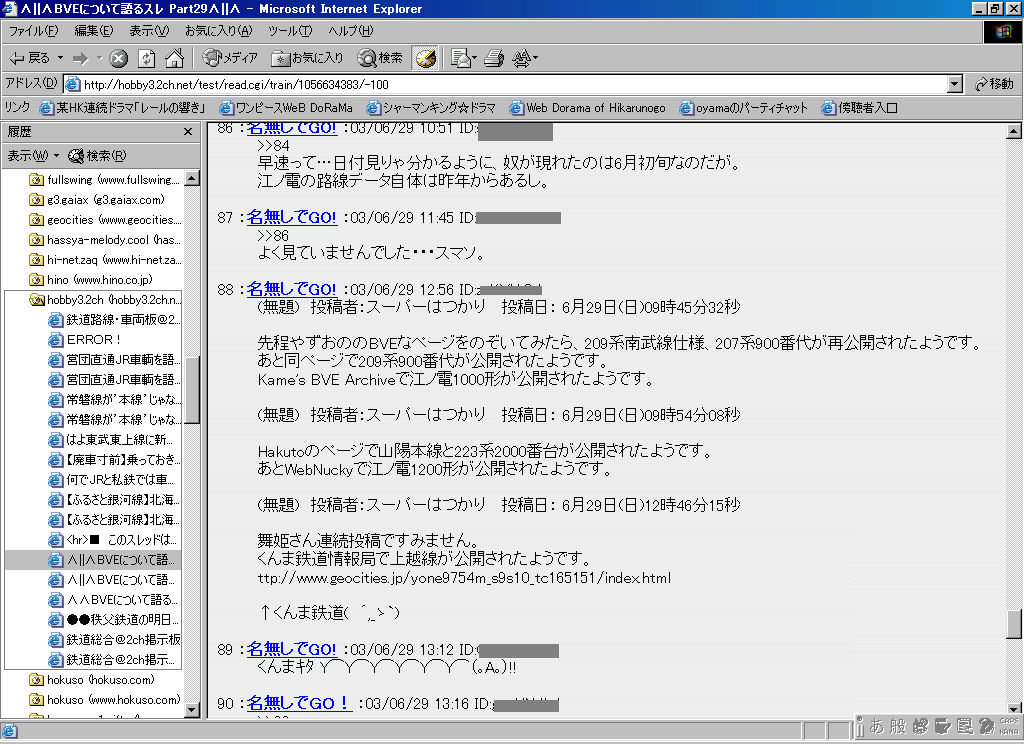Click the Stop loading toolbar icon
This screenshot has width=1024, height=744.
(x=119, y=58)
